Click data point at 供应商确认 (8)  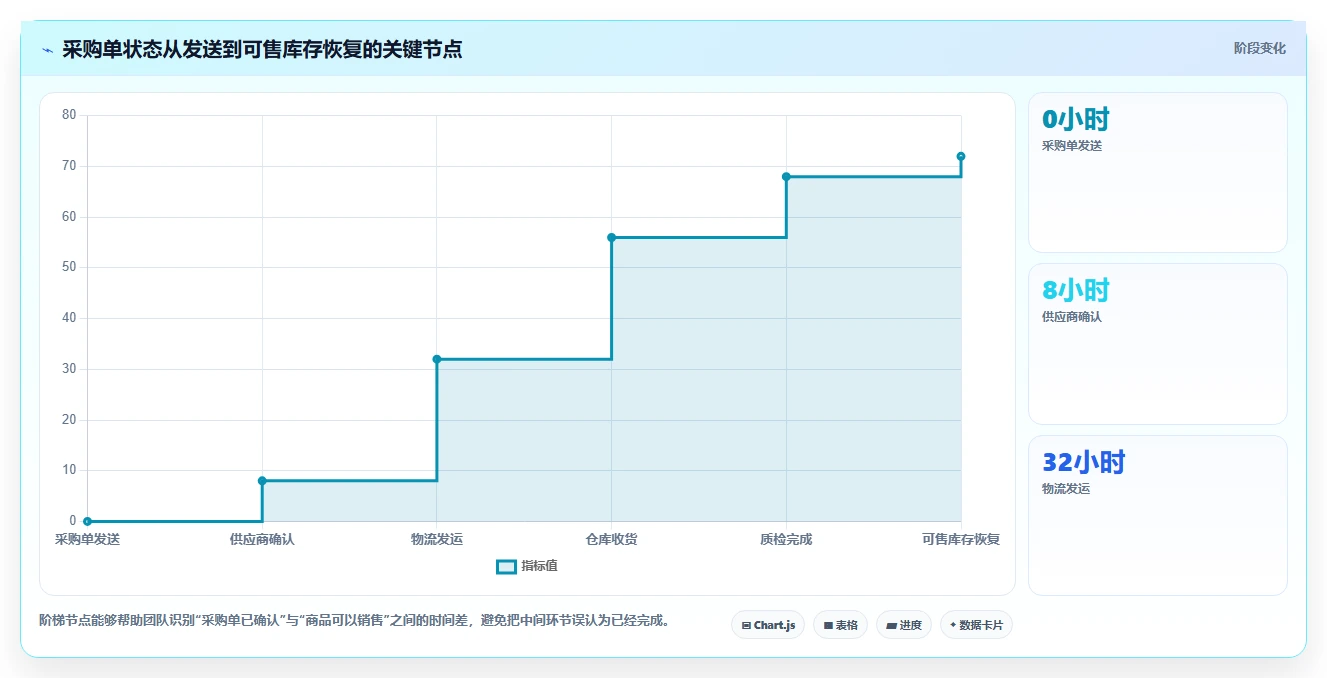pos(262,481)
